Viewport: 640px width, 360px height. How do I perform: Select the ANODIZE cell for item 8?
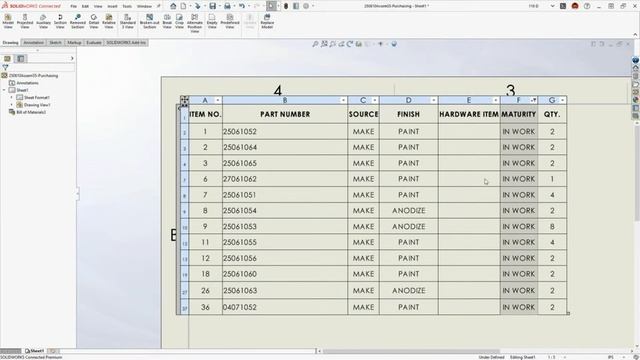pyautogui.click(x=409, y=211)
